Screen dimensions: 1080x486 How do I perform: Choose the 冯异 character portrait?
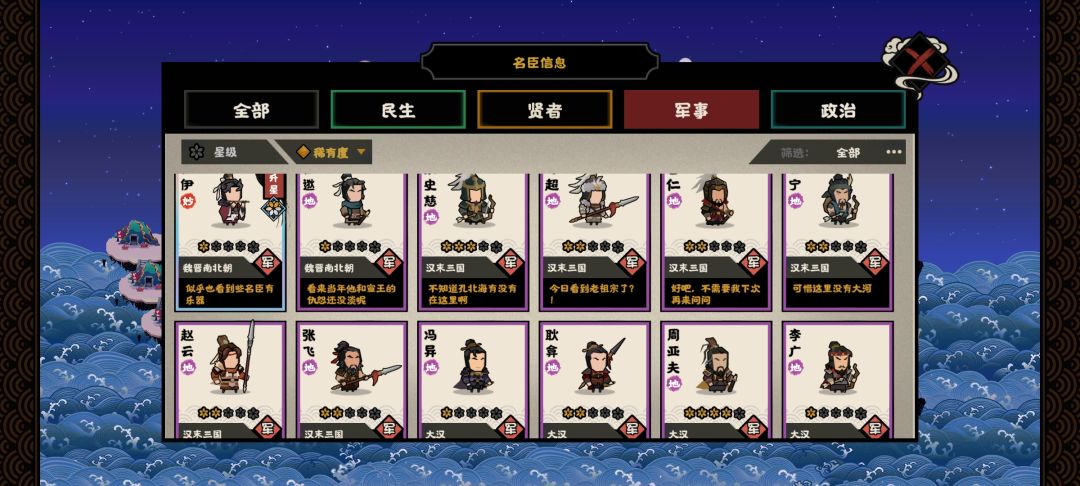(x=473, y=365)
